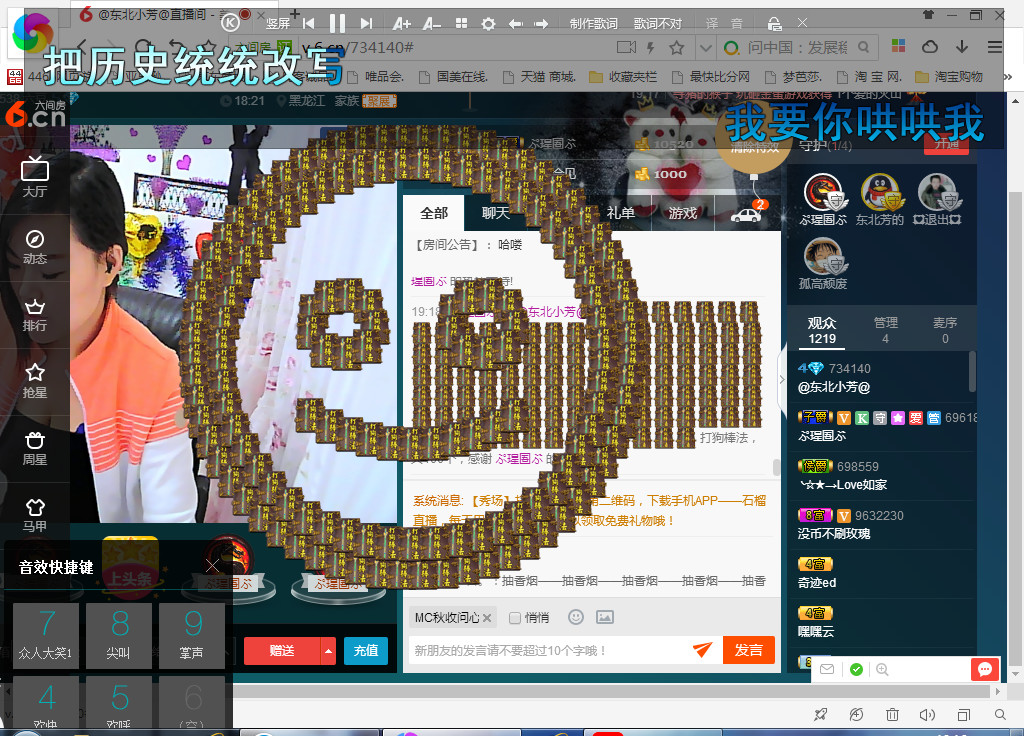Select 观众 1219 audience tab
The height and width of the screenshot is (736, 1024).
[x=822, y=330]
